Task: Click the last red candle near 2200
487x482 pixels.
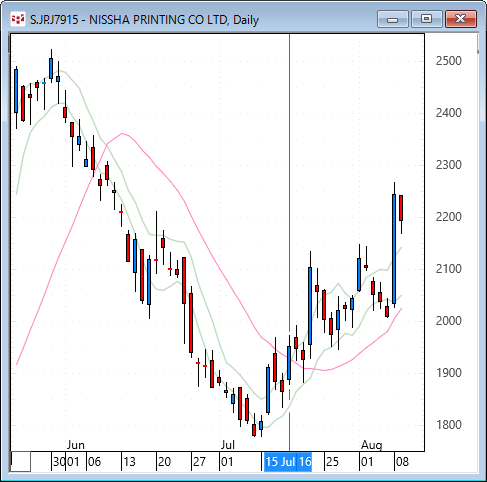Action: coord(401,208)
